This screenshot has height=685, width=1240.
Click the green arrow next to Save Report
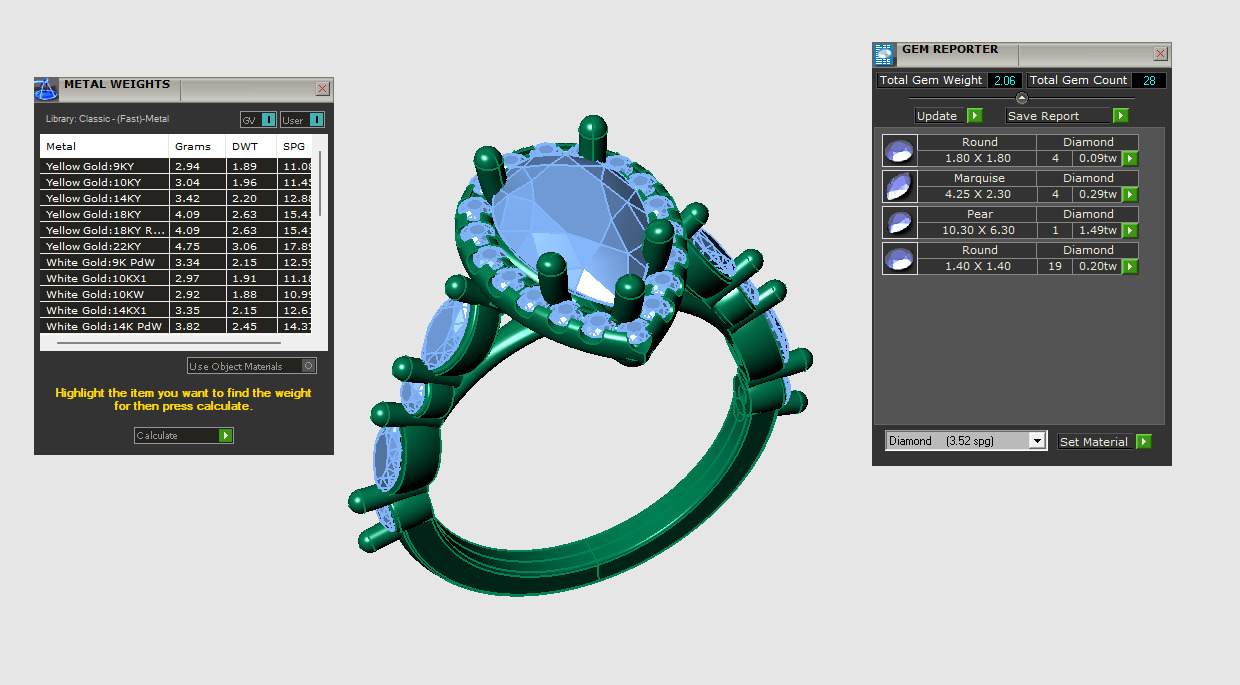1121,116
